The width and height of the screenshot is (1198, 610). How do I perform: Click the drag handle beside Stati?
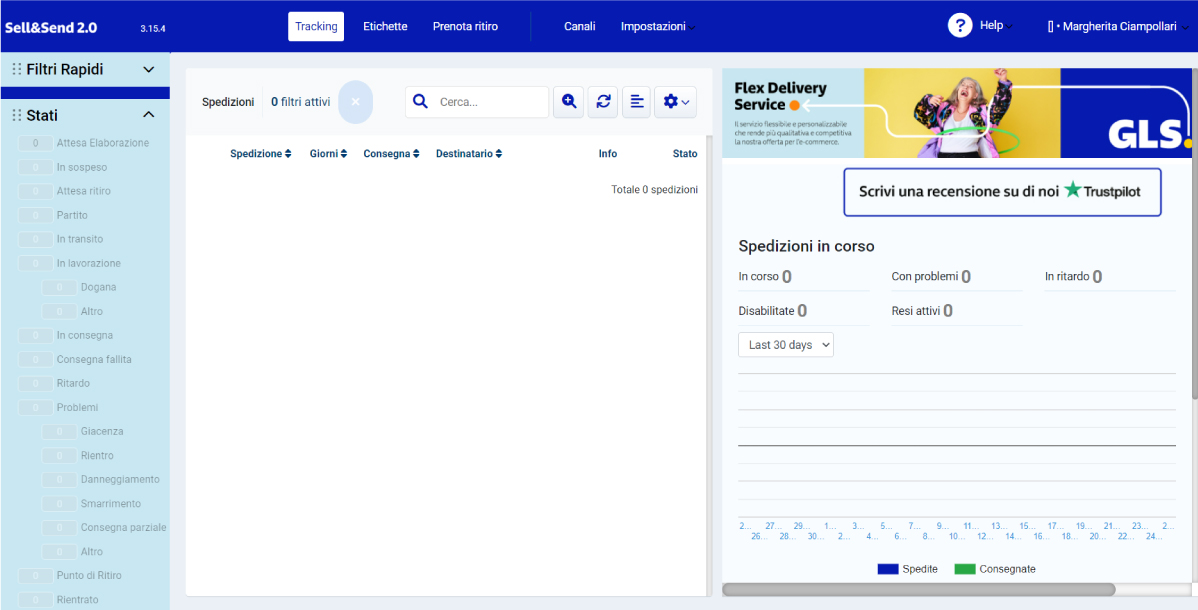16,116
